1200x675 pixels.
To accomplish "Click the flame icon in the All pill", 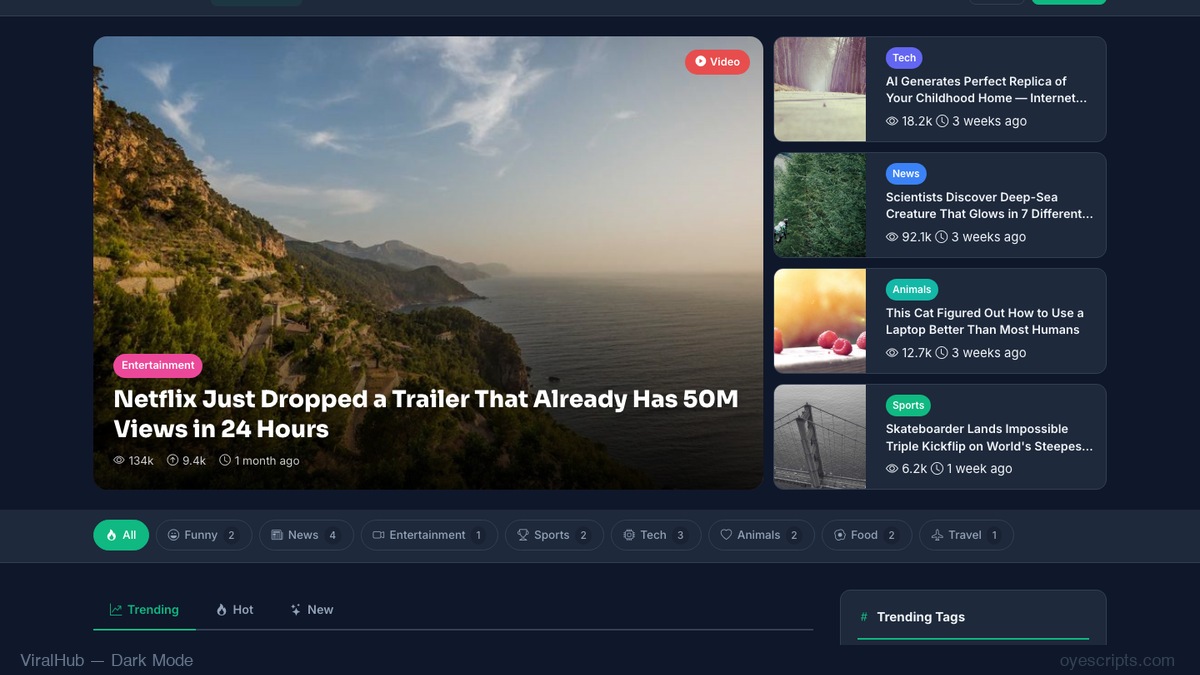I will pos(111,535).
